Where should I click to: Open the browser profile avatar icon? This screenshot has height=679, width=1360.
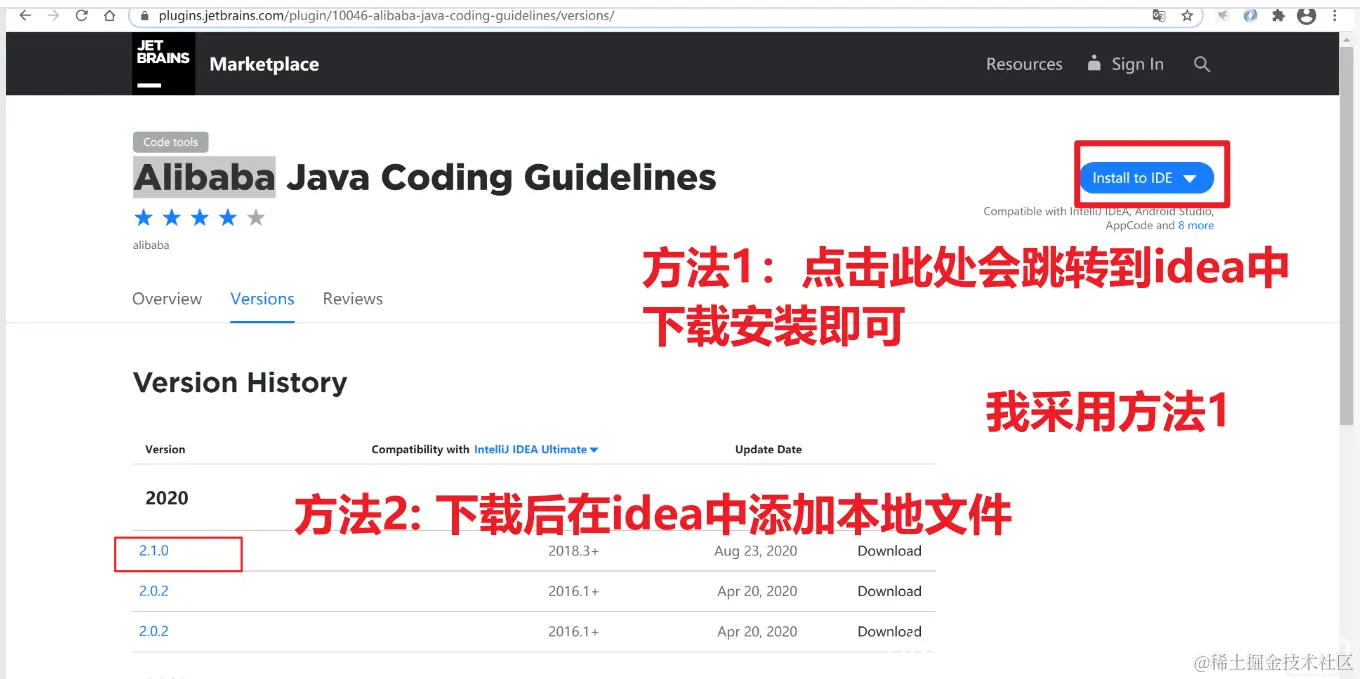click(x=1306, y=15)
